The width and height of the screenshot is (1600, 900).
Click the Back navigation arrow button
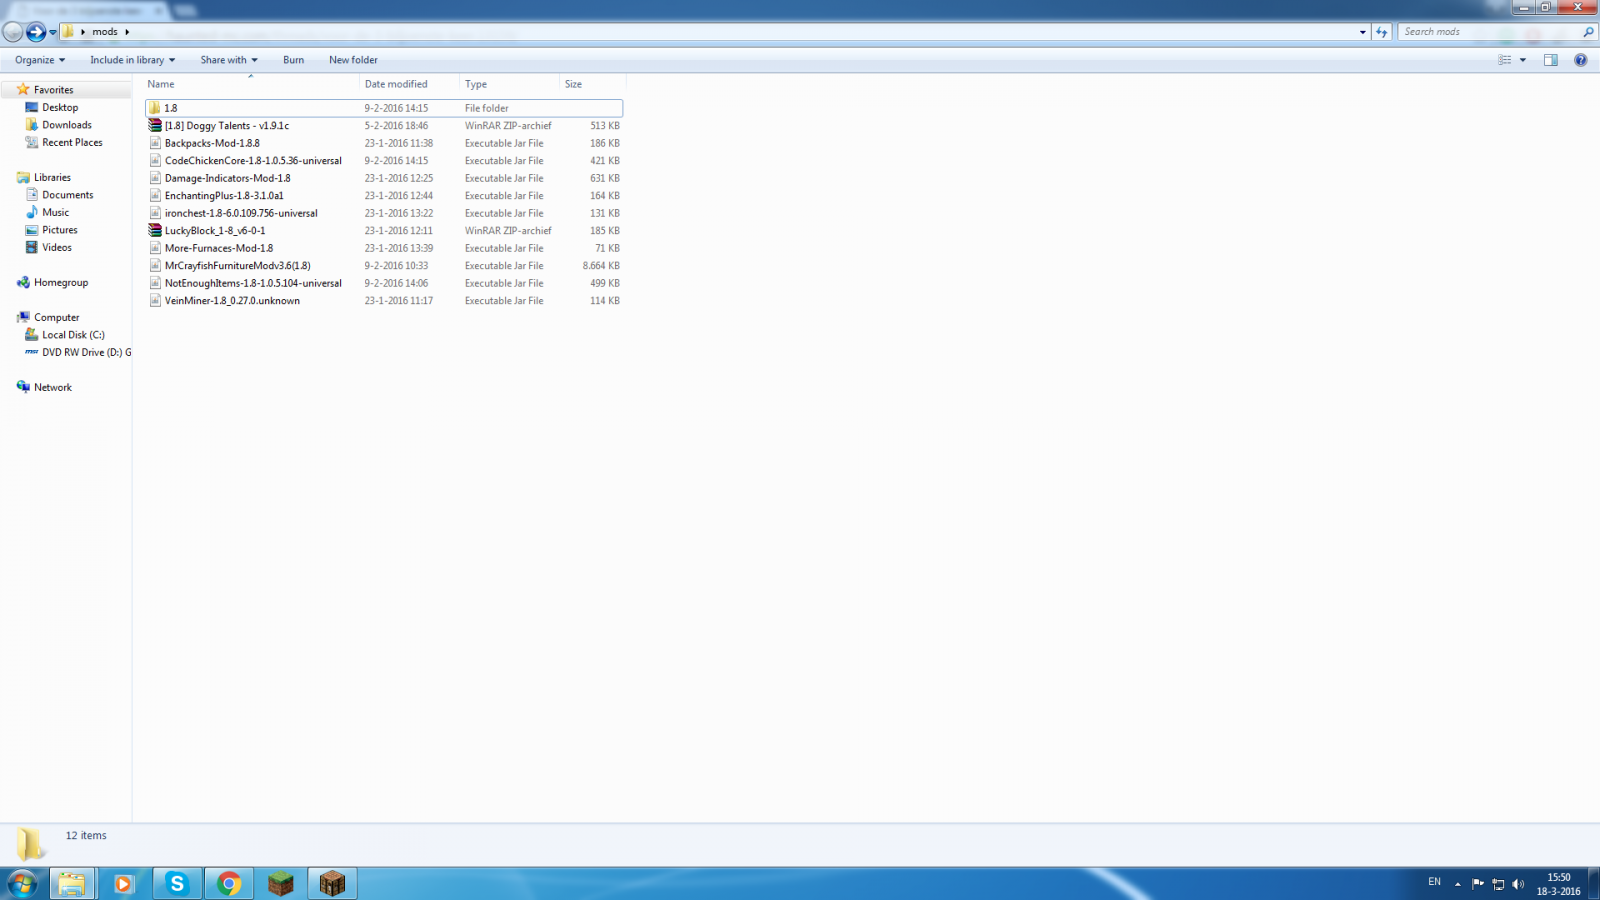[13, 32]
